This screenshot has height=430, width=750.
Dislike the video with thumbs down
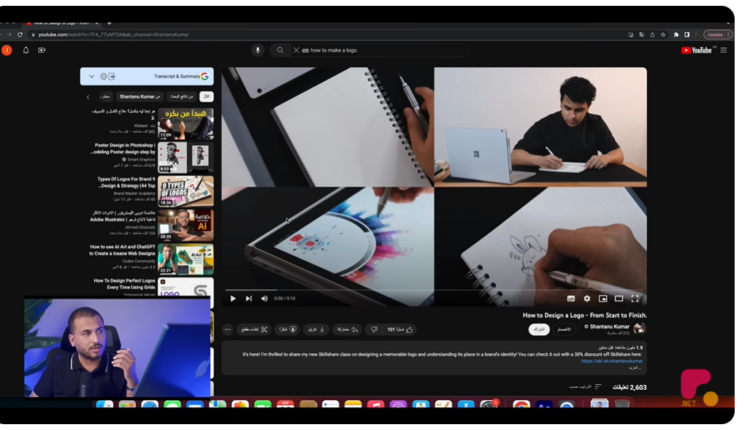(374, 329)
